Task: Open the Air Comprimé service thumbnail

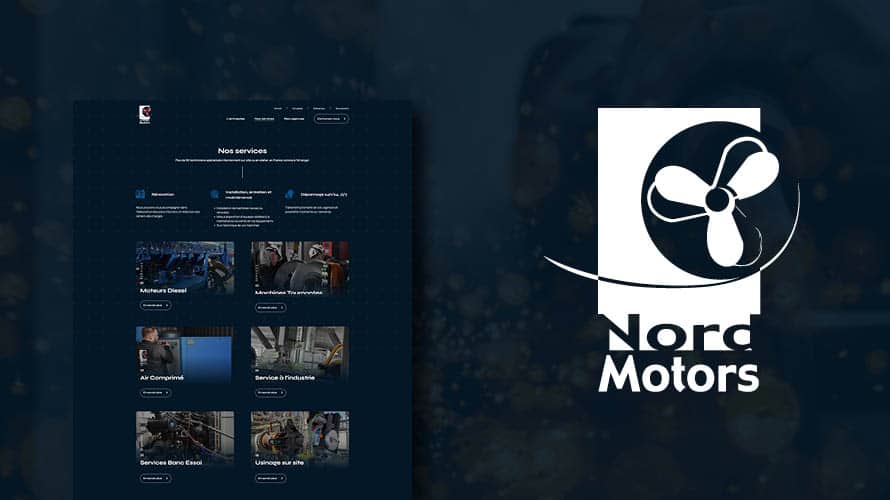Action: coord(185,354)
